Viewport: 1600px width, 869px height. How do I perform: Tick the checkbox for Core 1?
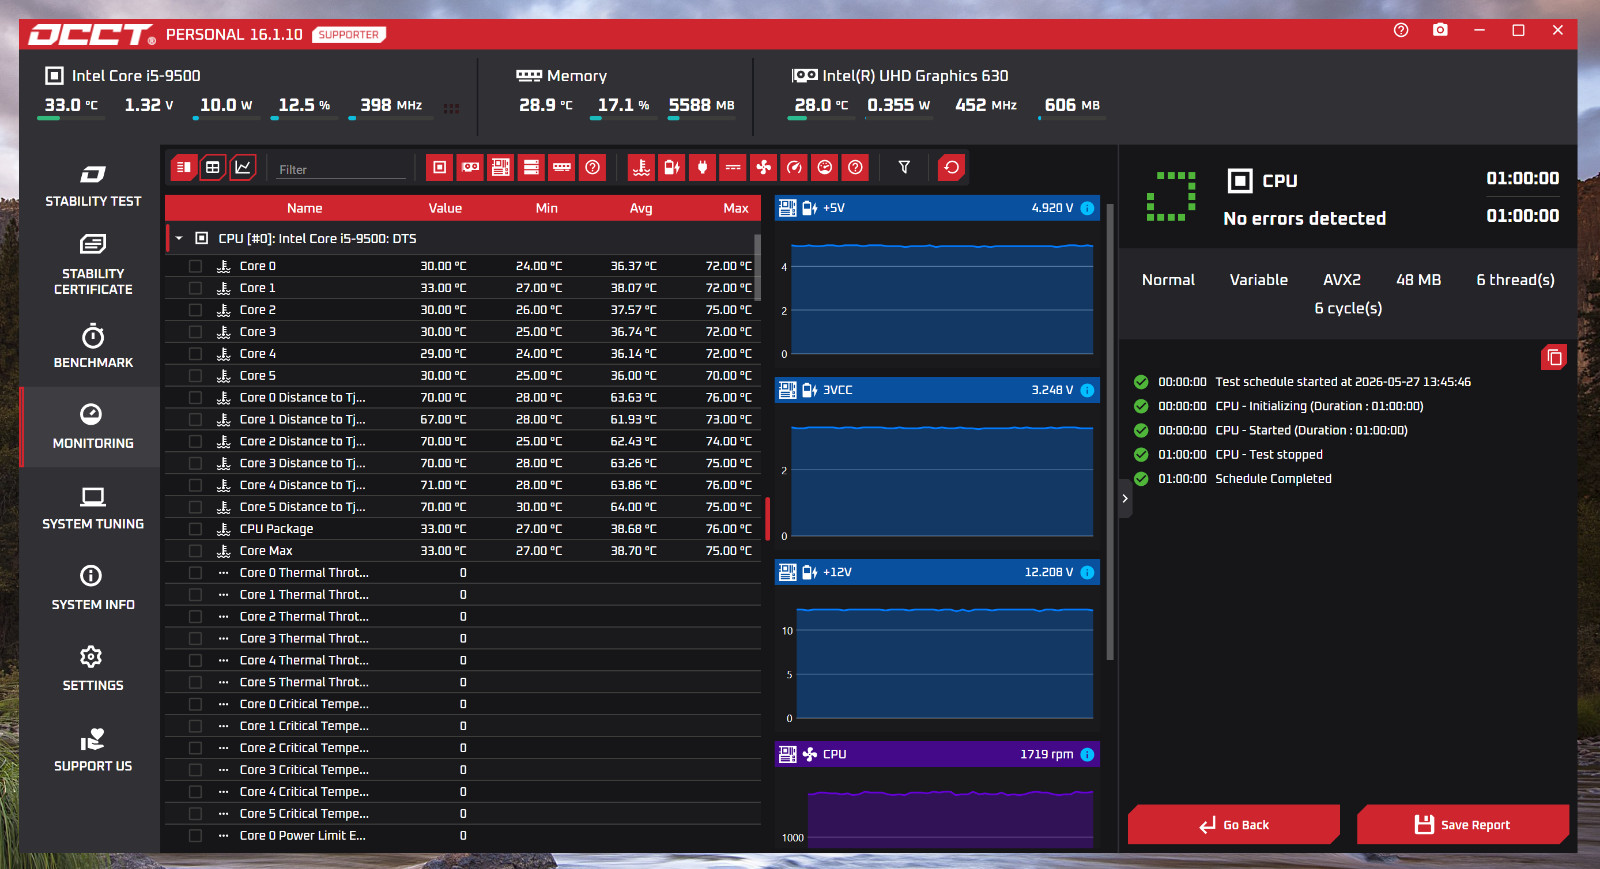[195, 288]
